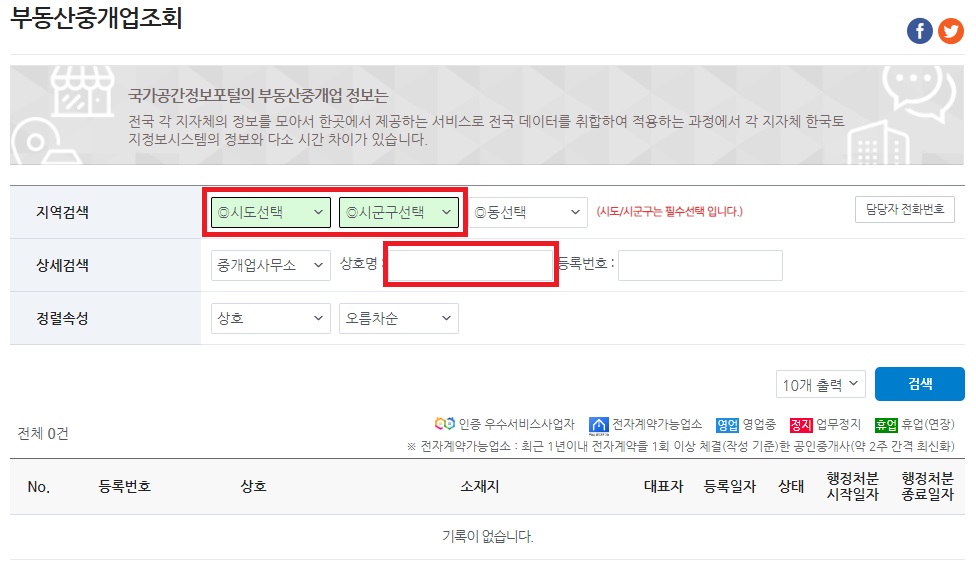Click the 행정처분 종료일자 column header

tap(927, 486)
